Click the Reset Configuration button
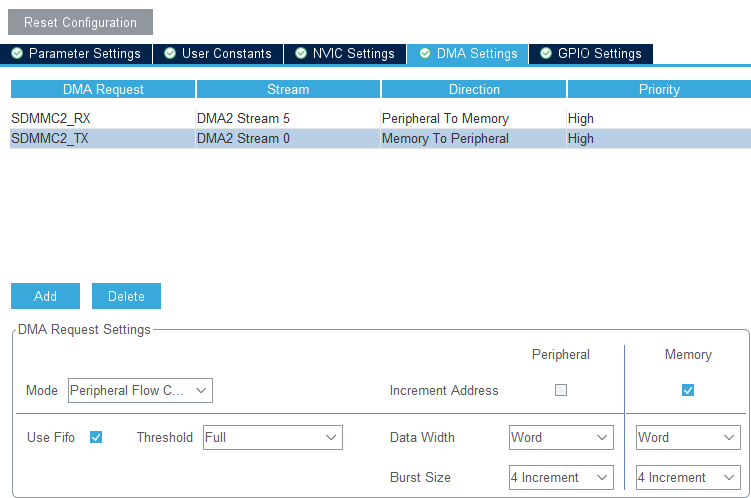This screenshot has width=751, height=498. point(80,22)
